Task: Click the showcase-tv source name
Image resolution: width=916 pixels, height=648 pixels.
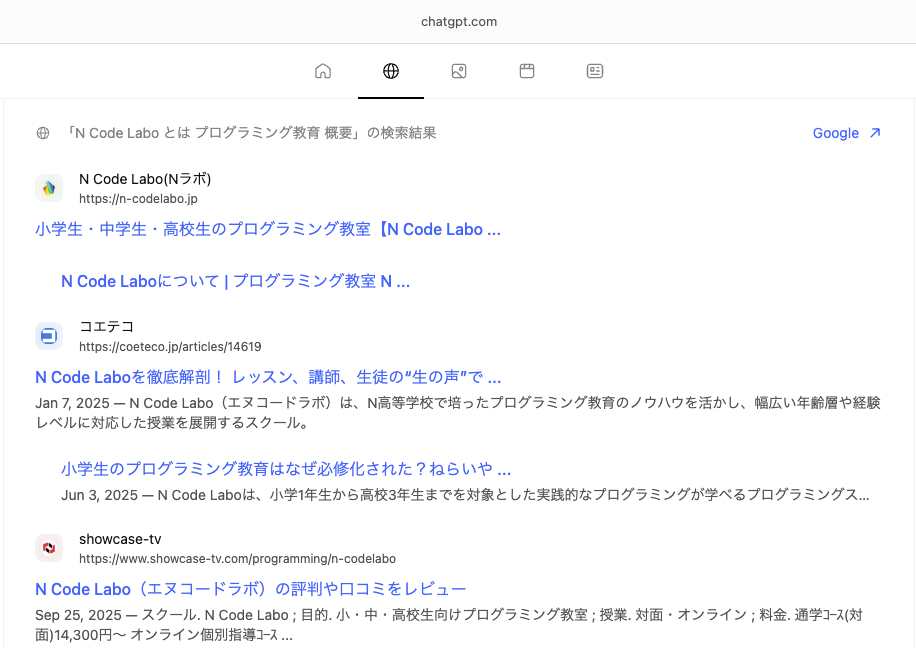Action: point(120,539)
